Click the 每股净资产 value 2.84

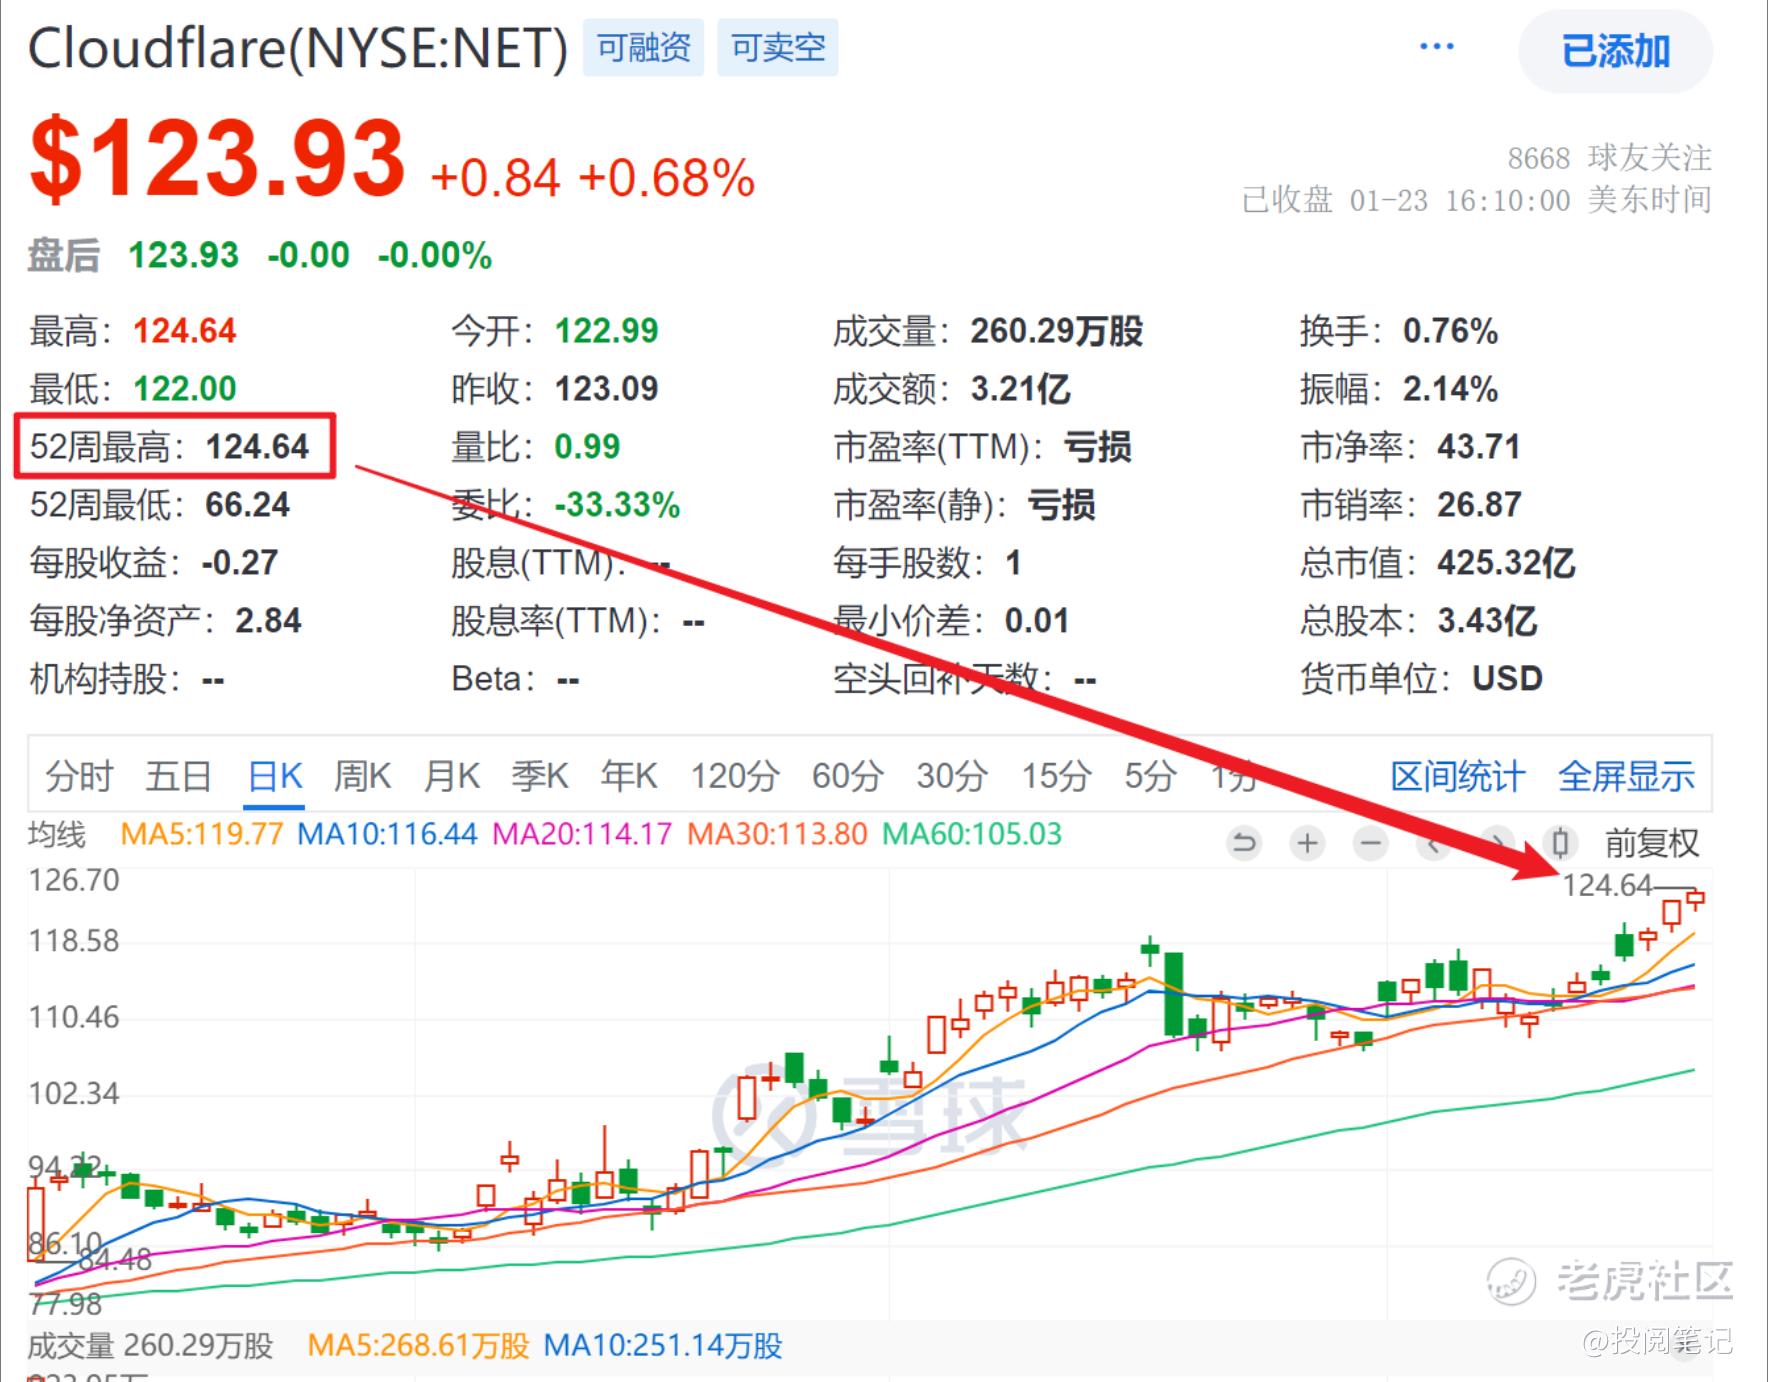point(268,621)
